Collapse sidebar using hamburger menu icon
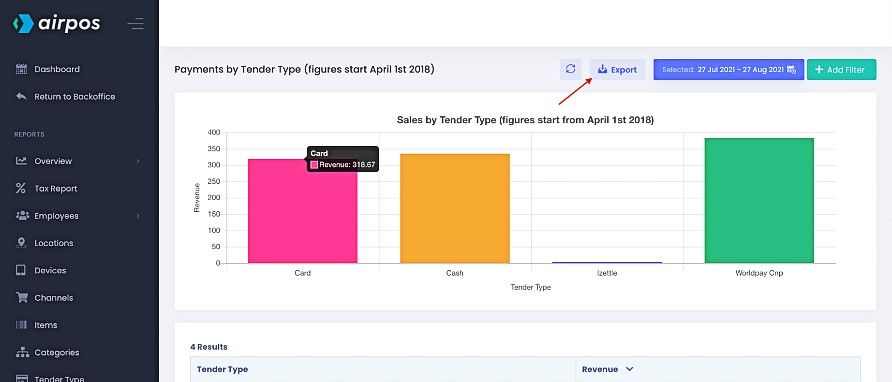Screen dimensions: 892x382 pos(135,24)
